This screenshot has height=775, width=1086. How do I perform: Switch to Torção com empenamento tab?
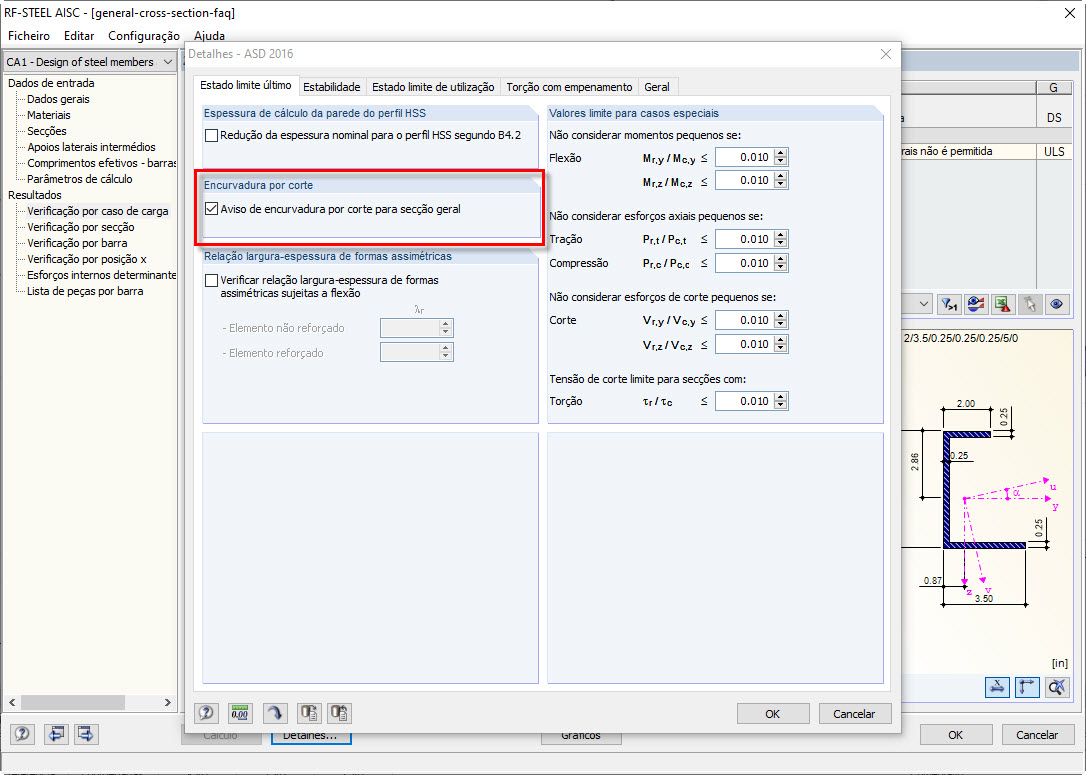coord(569,87)
